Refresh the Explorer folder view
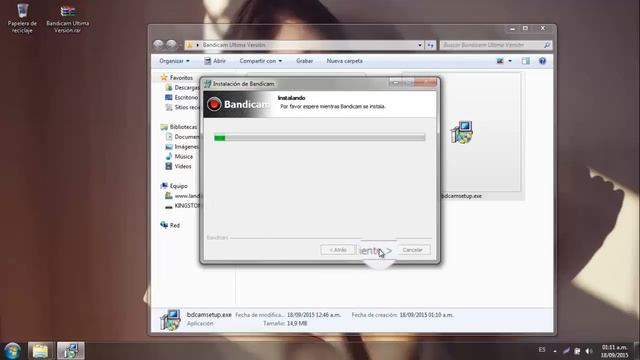This screenshot has height=360, width=640. (431, 45)
